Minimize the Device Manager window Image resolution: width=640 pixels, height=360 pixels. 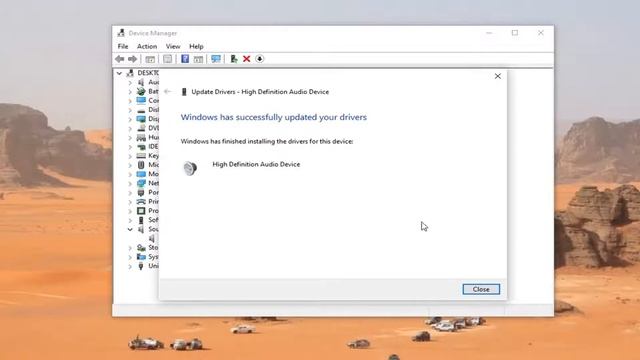click(x=489, y=33)
